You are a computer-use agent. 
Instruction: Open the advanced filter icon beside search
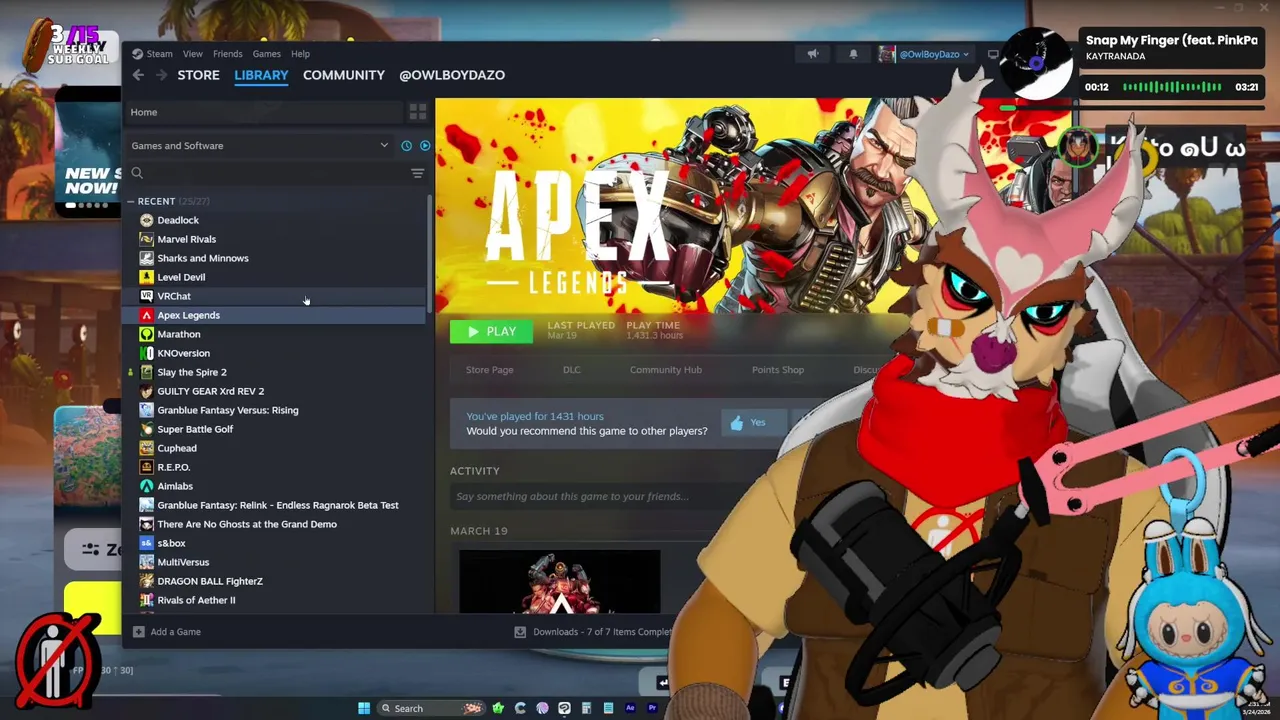pos(418,173)
